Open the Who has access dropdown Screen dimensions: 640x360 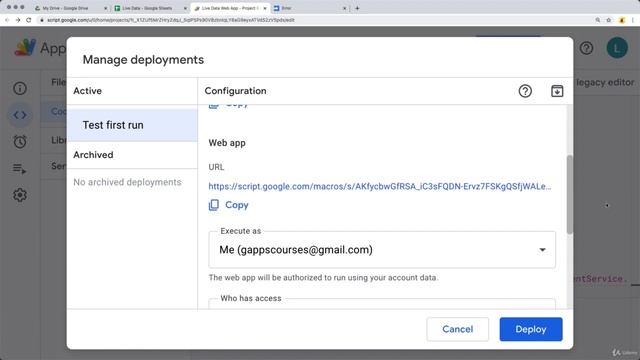382,304
